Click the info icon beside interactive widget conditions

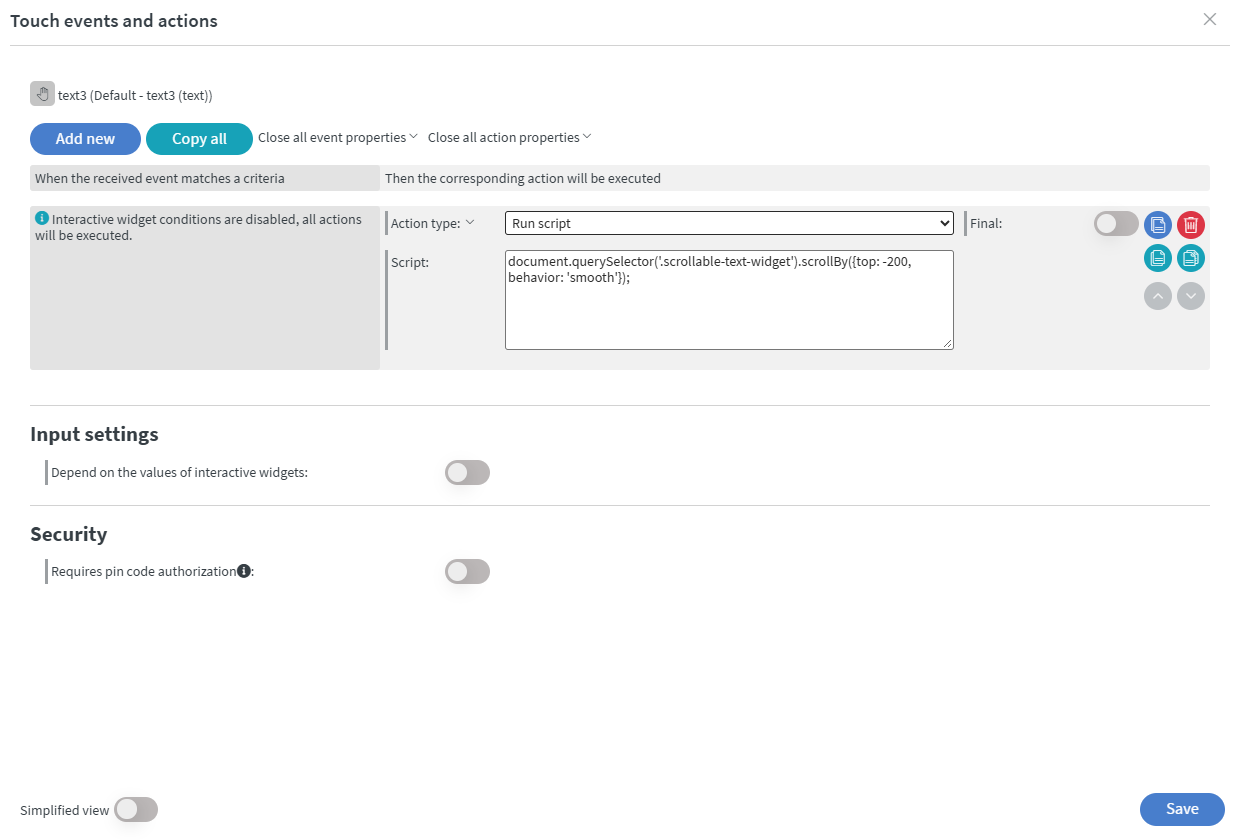click(x=42, y=218)
